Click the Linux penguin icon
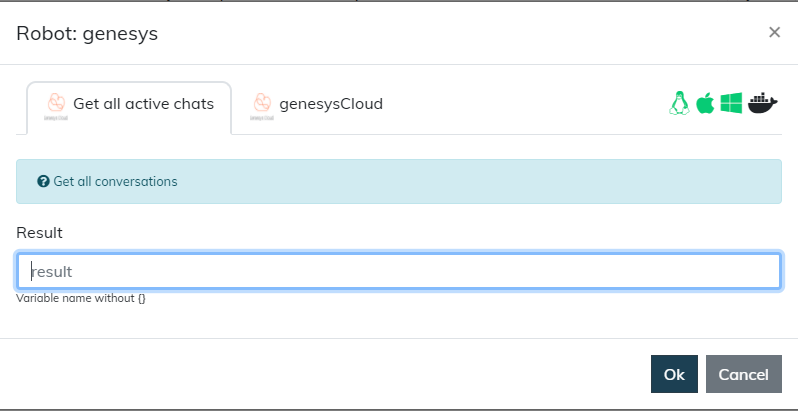 679,103
